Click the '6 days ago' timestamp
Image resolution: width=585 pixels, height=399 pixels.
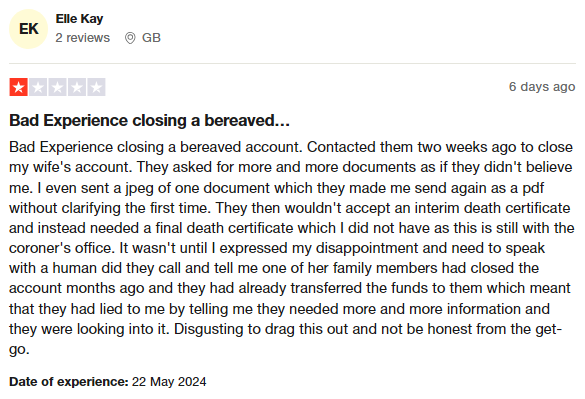coord(542,87)
